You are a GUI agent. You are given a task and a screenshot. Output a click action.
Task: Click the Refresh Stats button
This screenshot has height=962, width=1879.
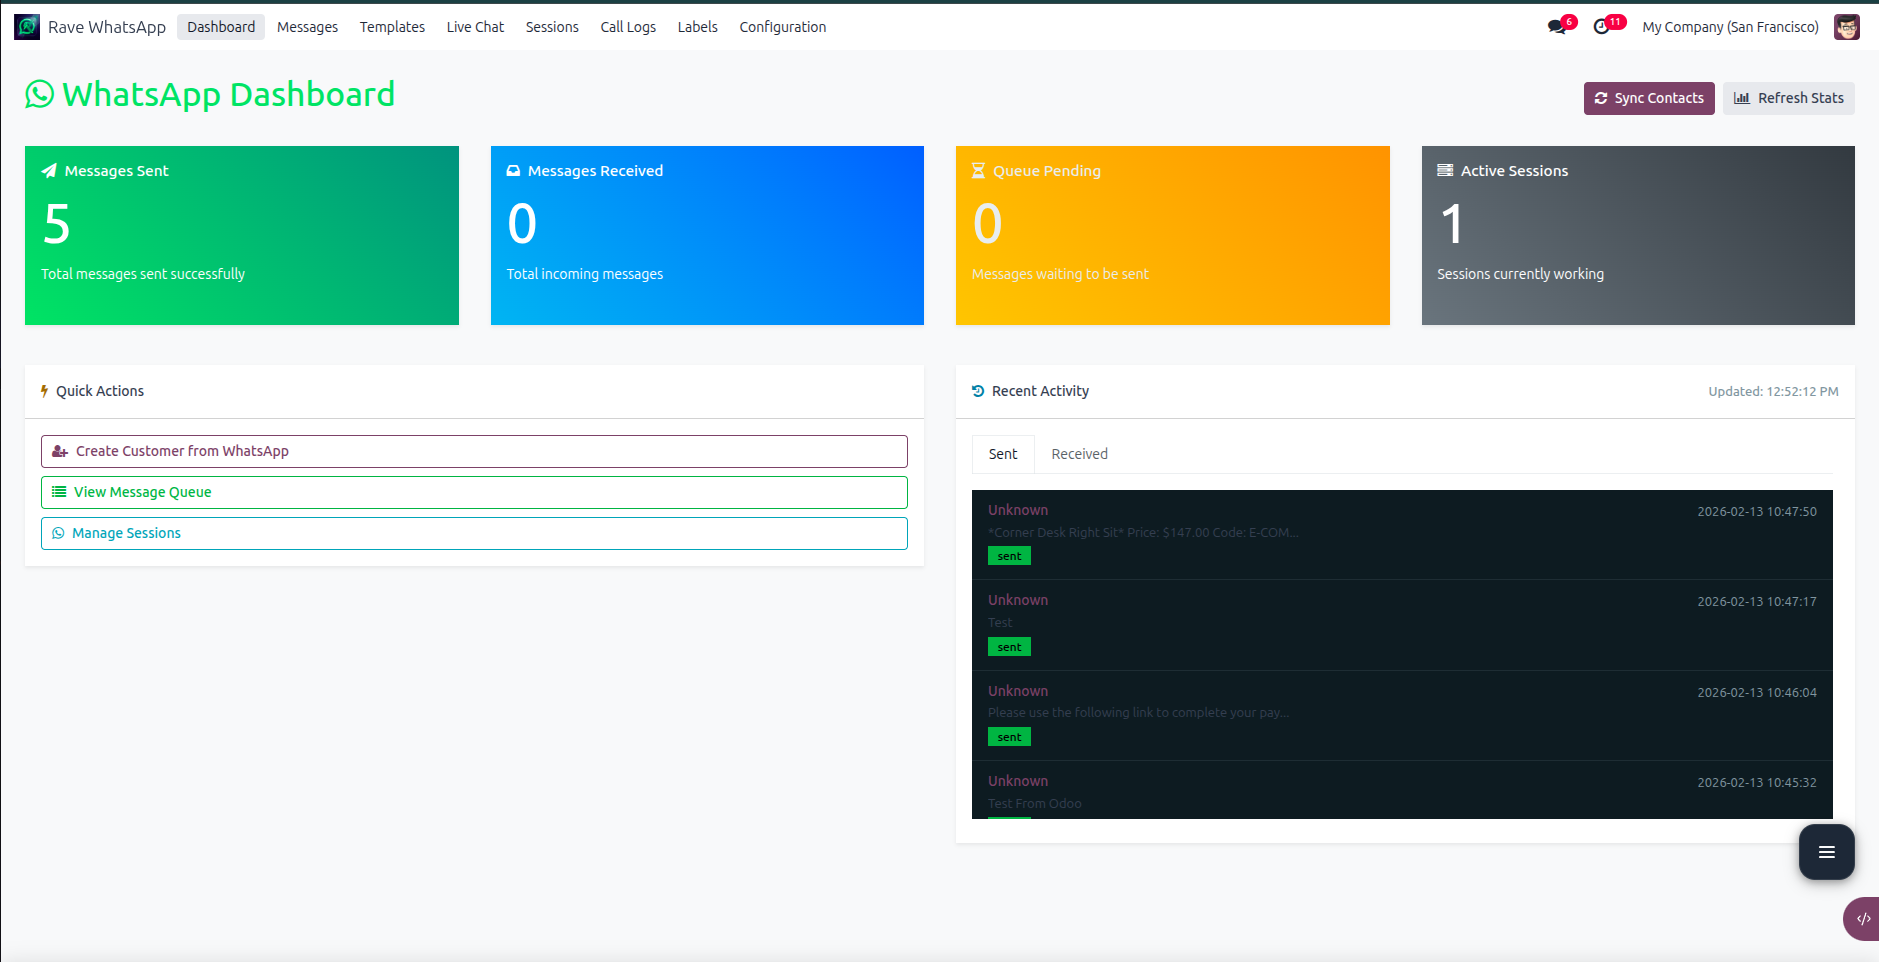click(1789, 97)
